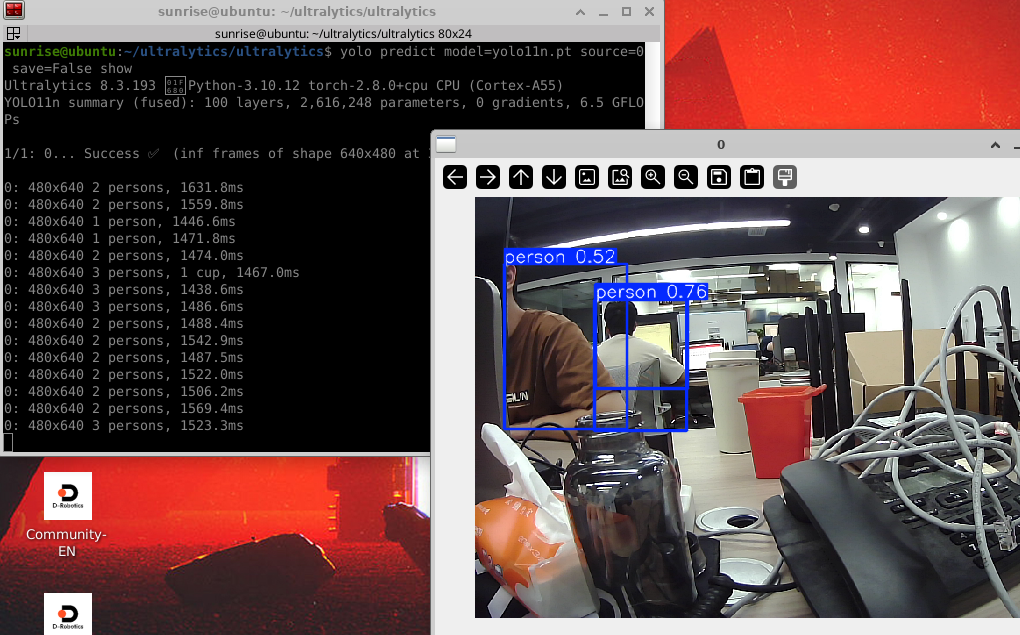The width and height of the screenshot is (1020, 635).
Task: Click the terminal line ending in 1559.8ms
Action: tap(124, 204)
